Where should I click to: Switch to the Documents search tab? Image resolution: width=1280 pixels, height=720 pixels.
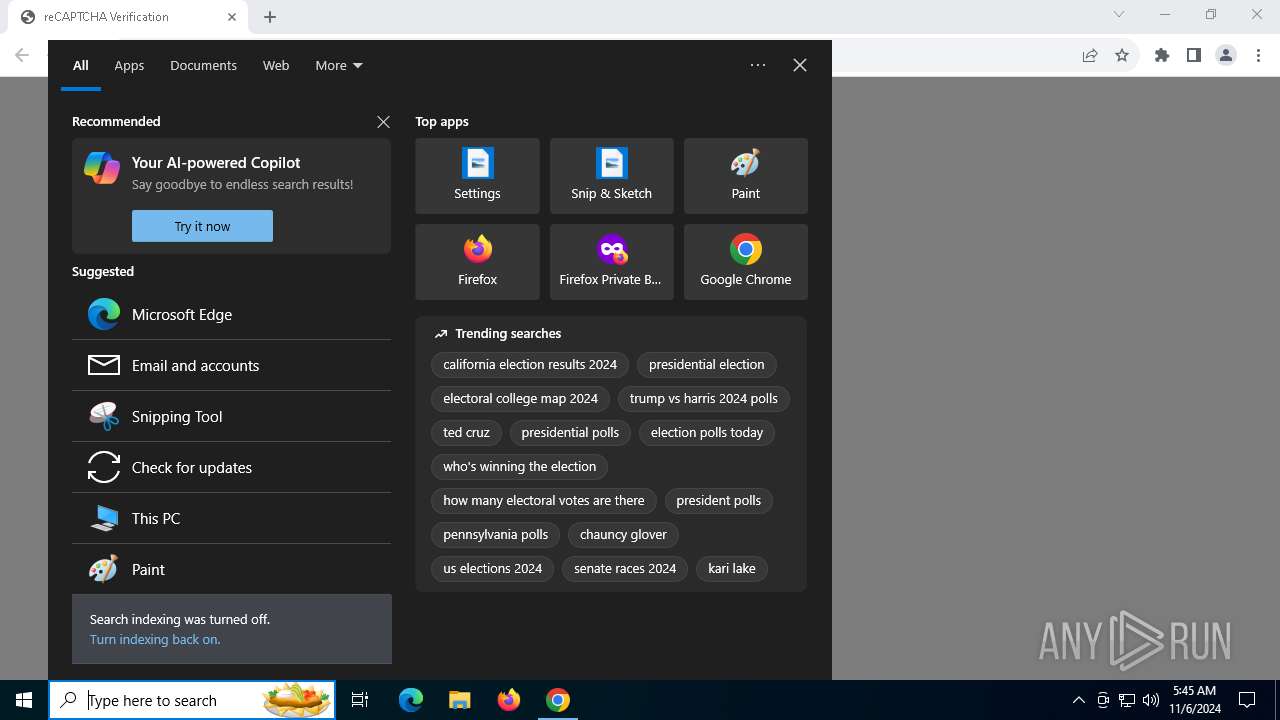click(203, 65)
